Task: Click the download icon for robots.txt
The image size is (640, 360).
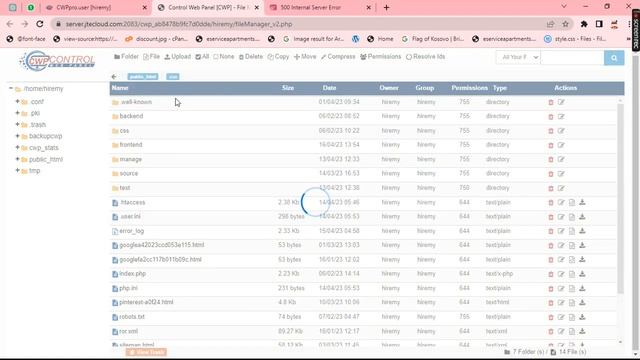Action: [582, 317]
